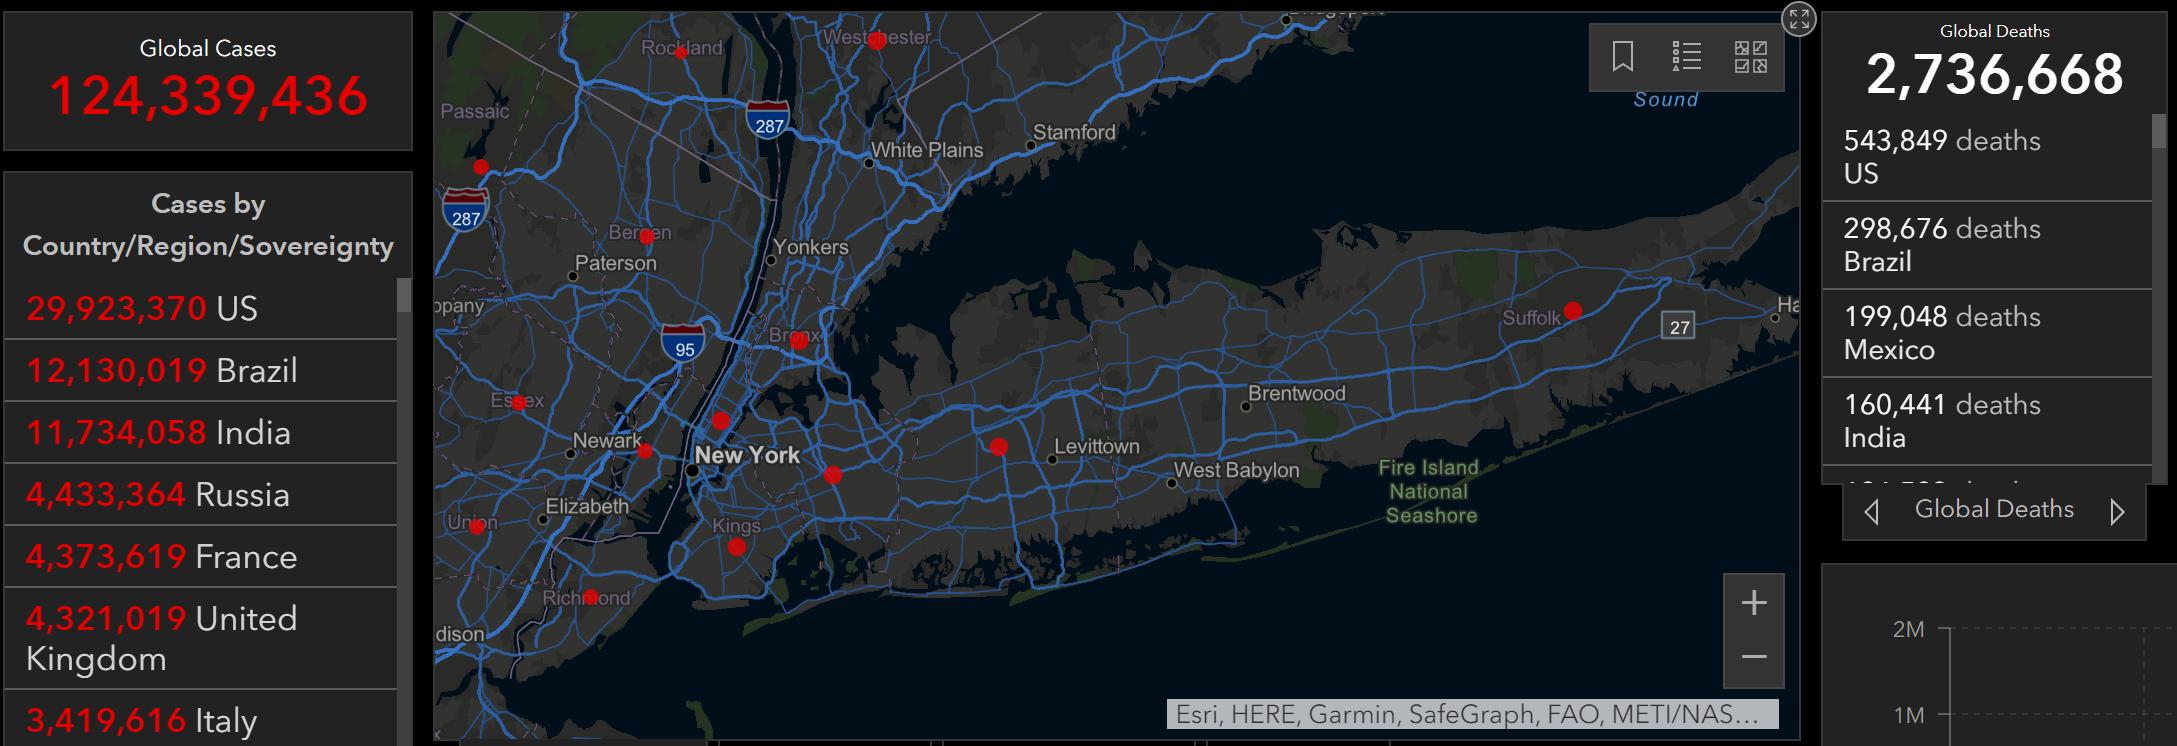
Task: Click the Yonkers map label
Action: (x=811, y=247)
